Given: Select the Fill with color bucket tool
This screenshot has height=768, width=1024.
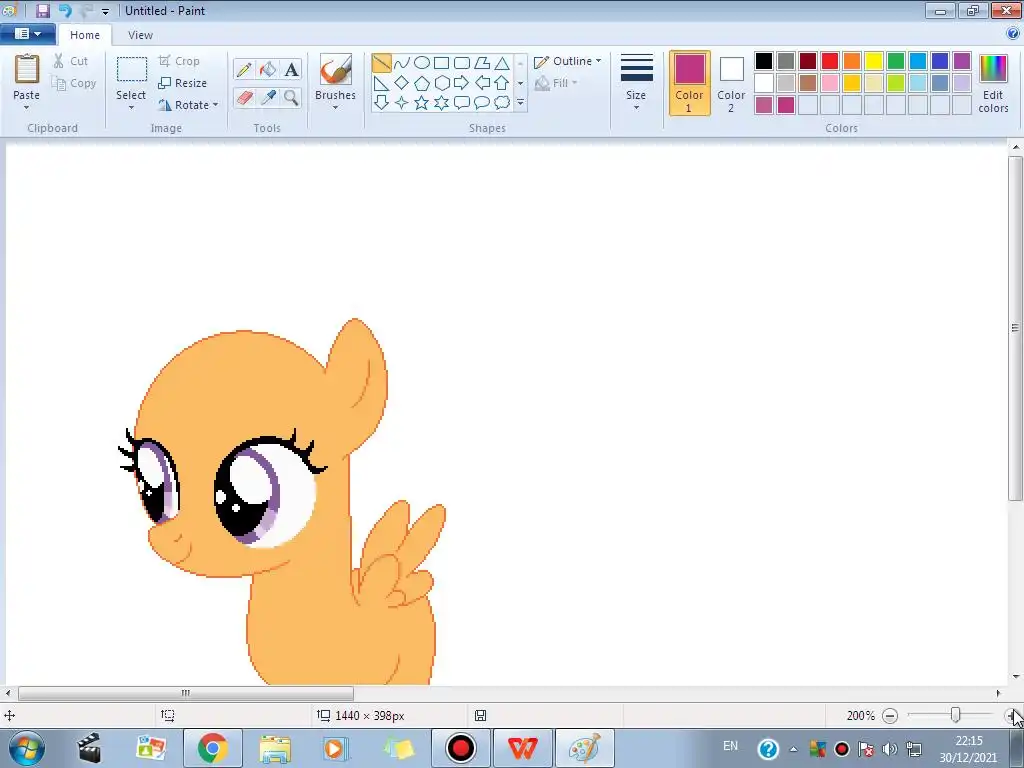Looking at the screenshot, I should click(x=268, y=69).
